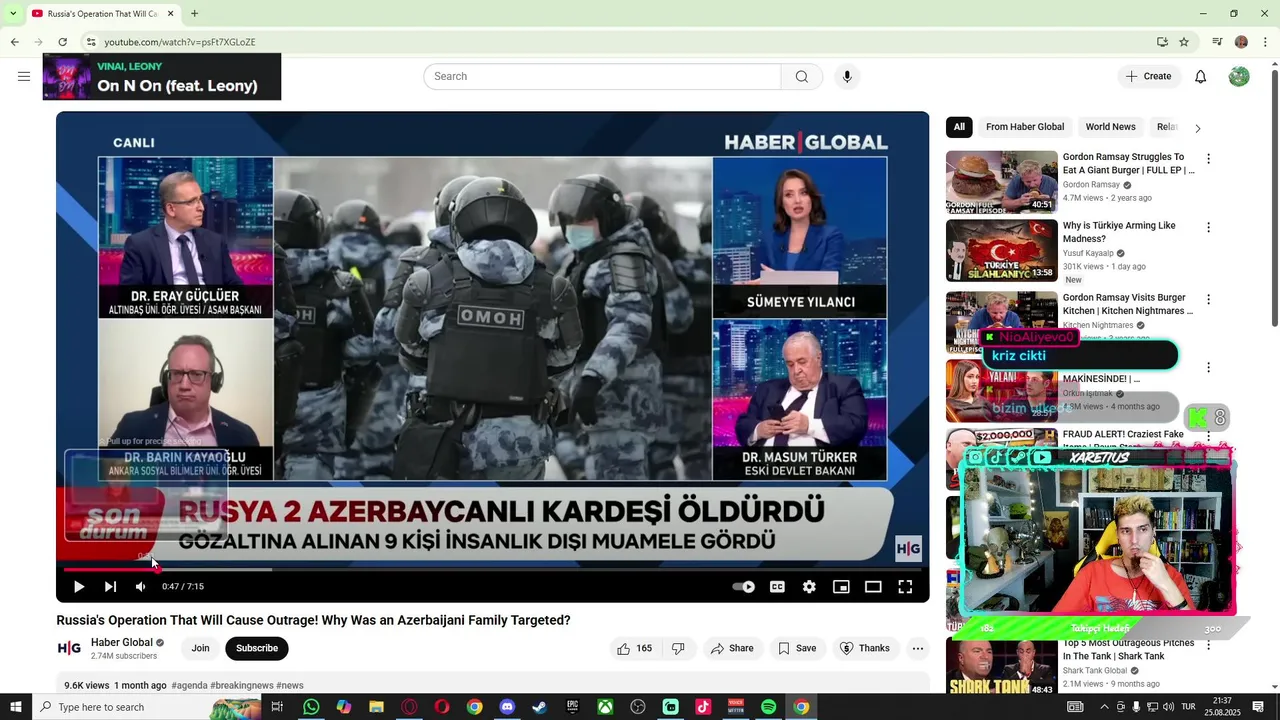The height and width of the screenshot is (720, 1280).
Task: Mute the video player volume
Action: coord(141,587)
